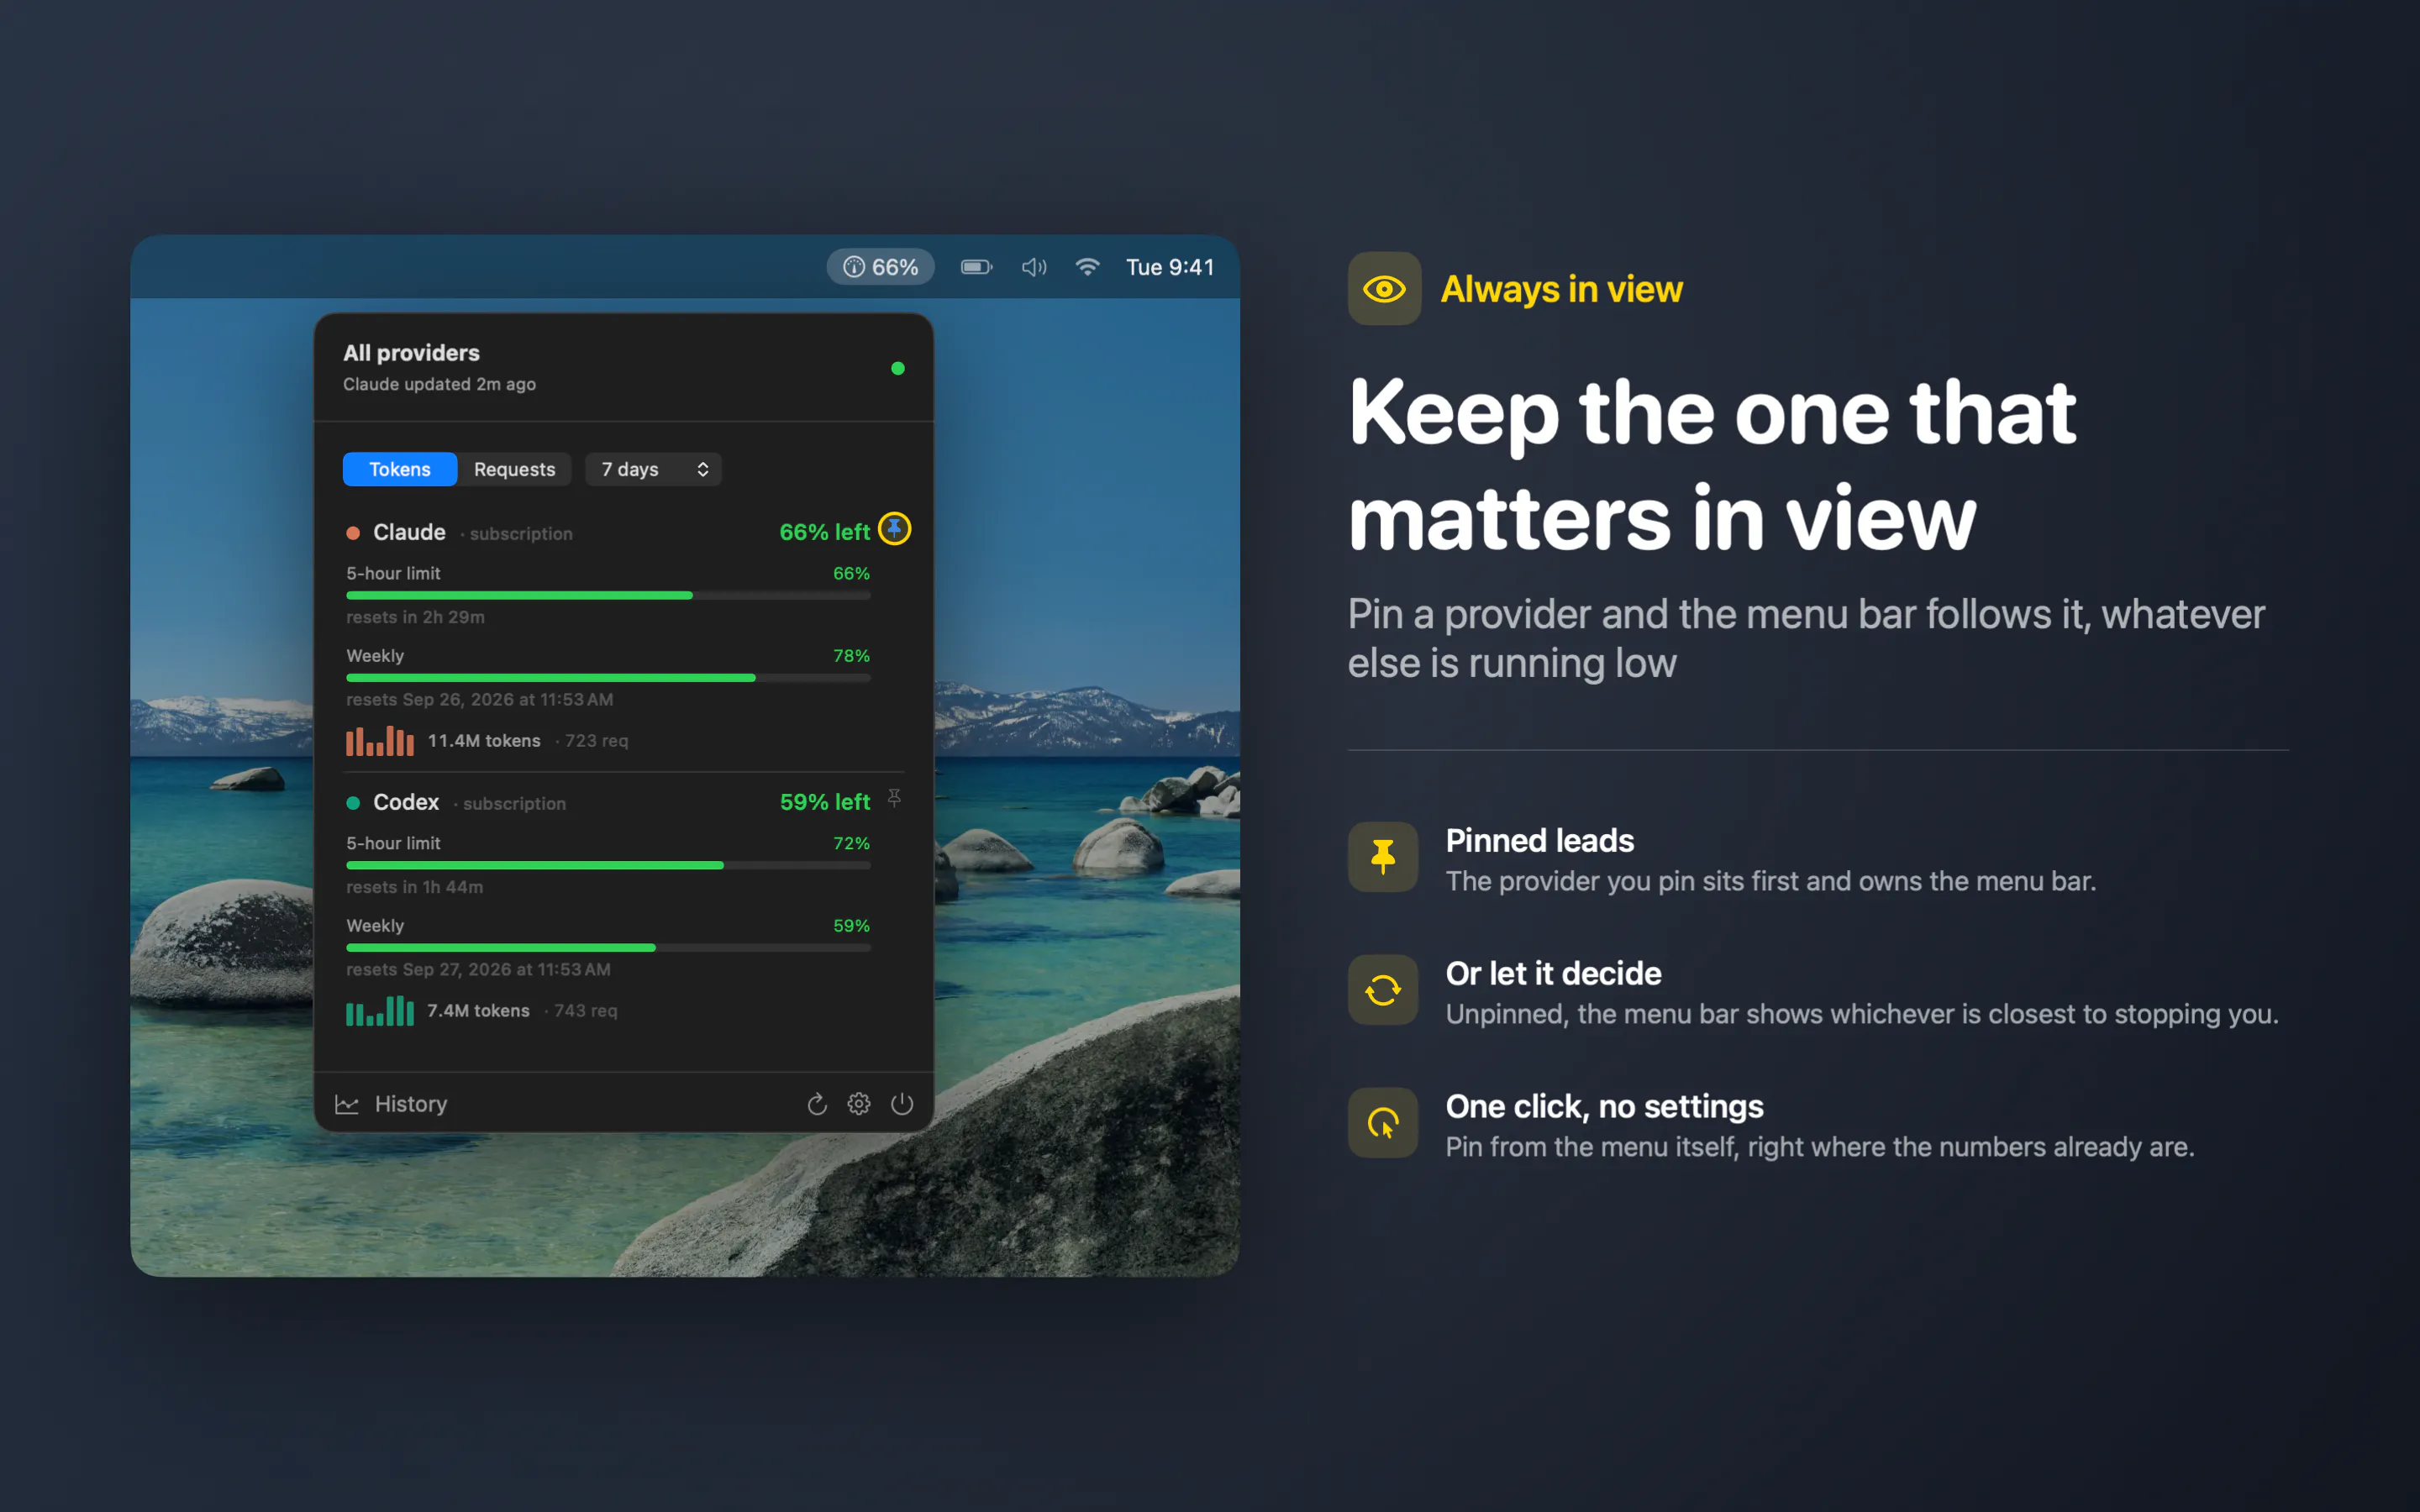Unpin the Claude provider pin icon

894,529
